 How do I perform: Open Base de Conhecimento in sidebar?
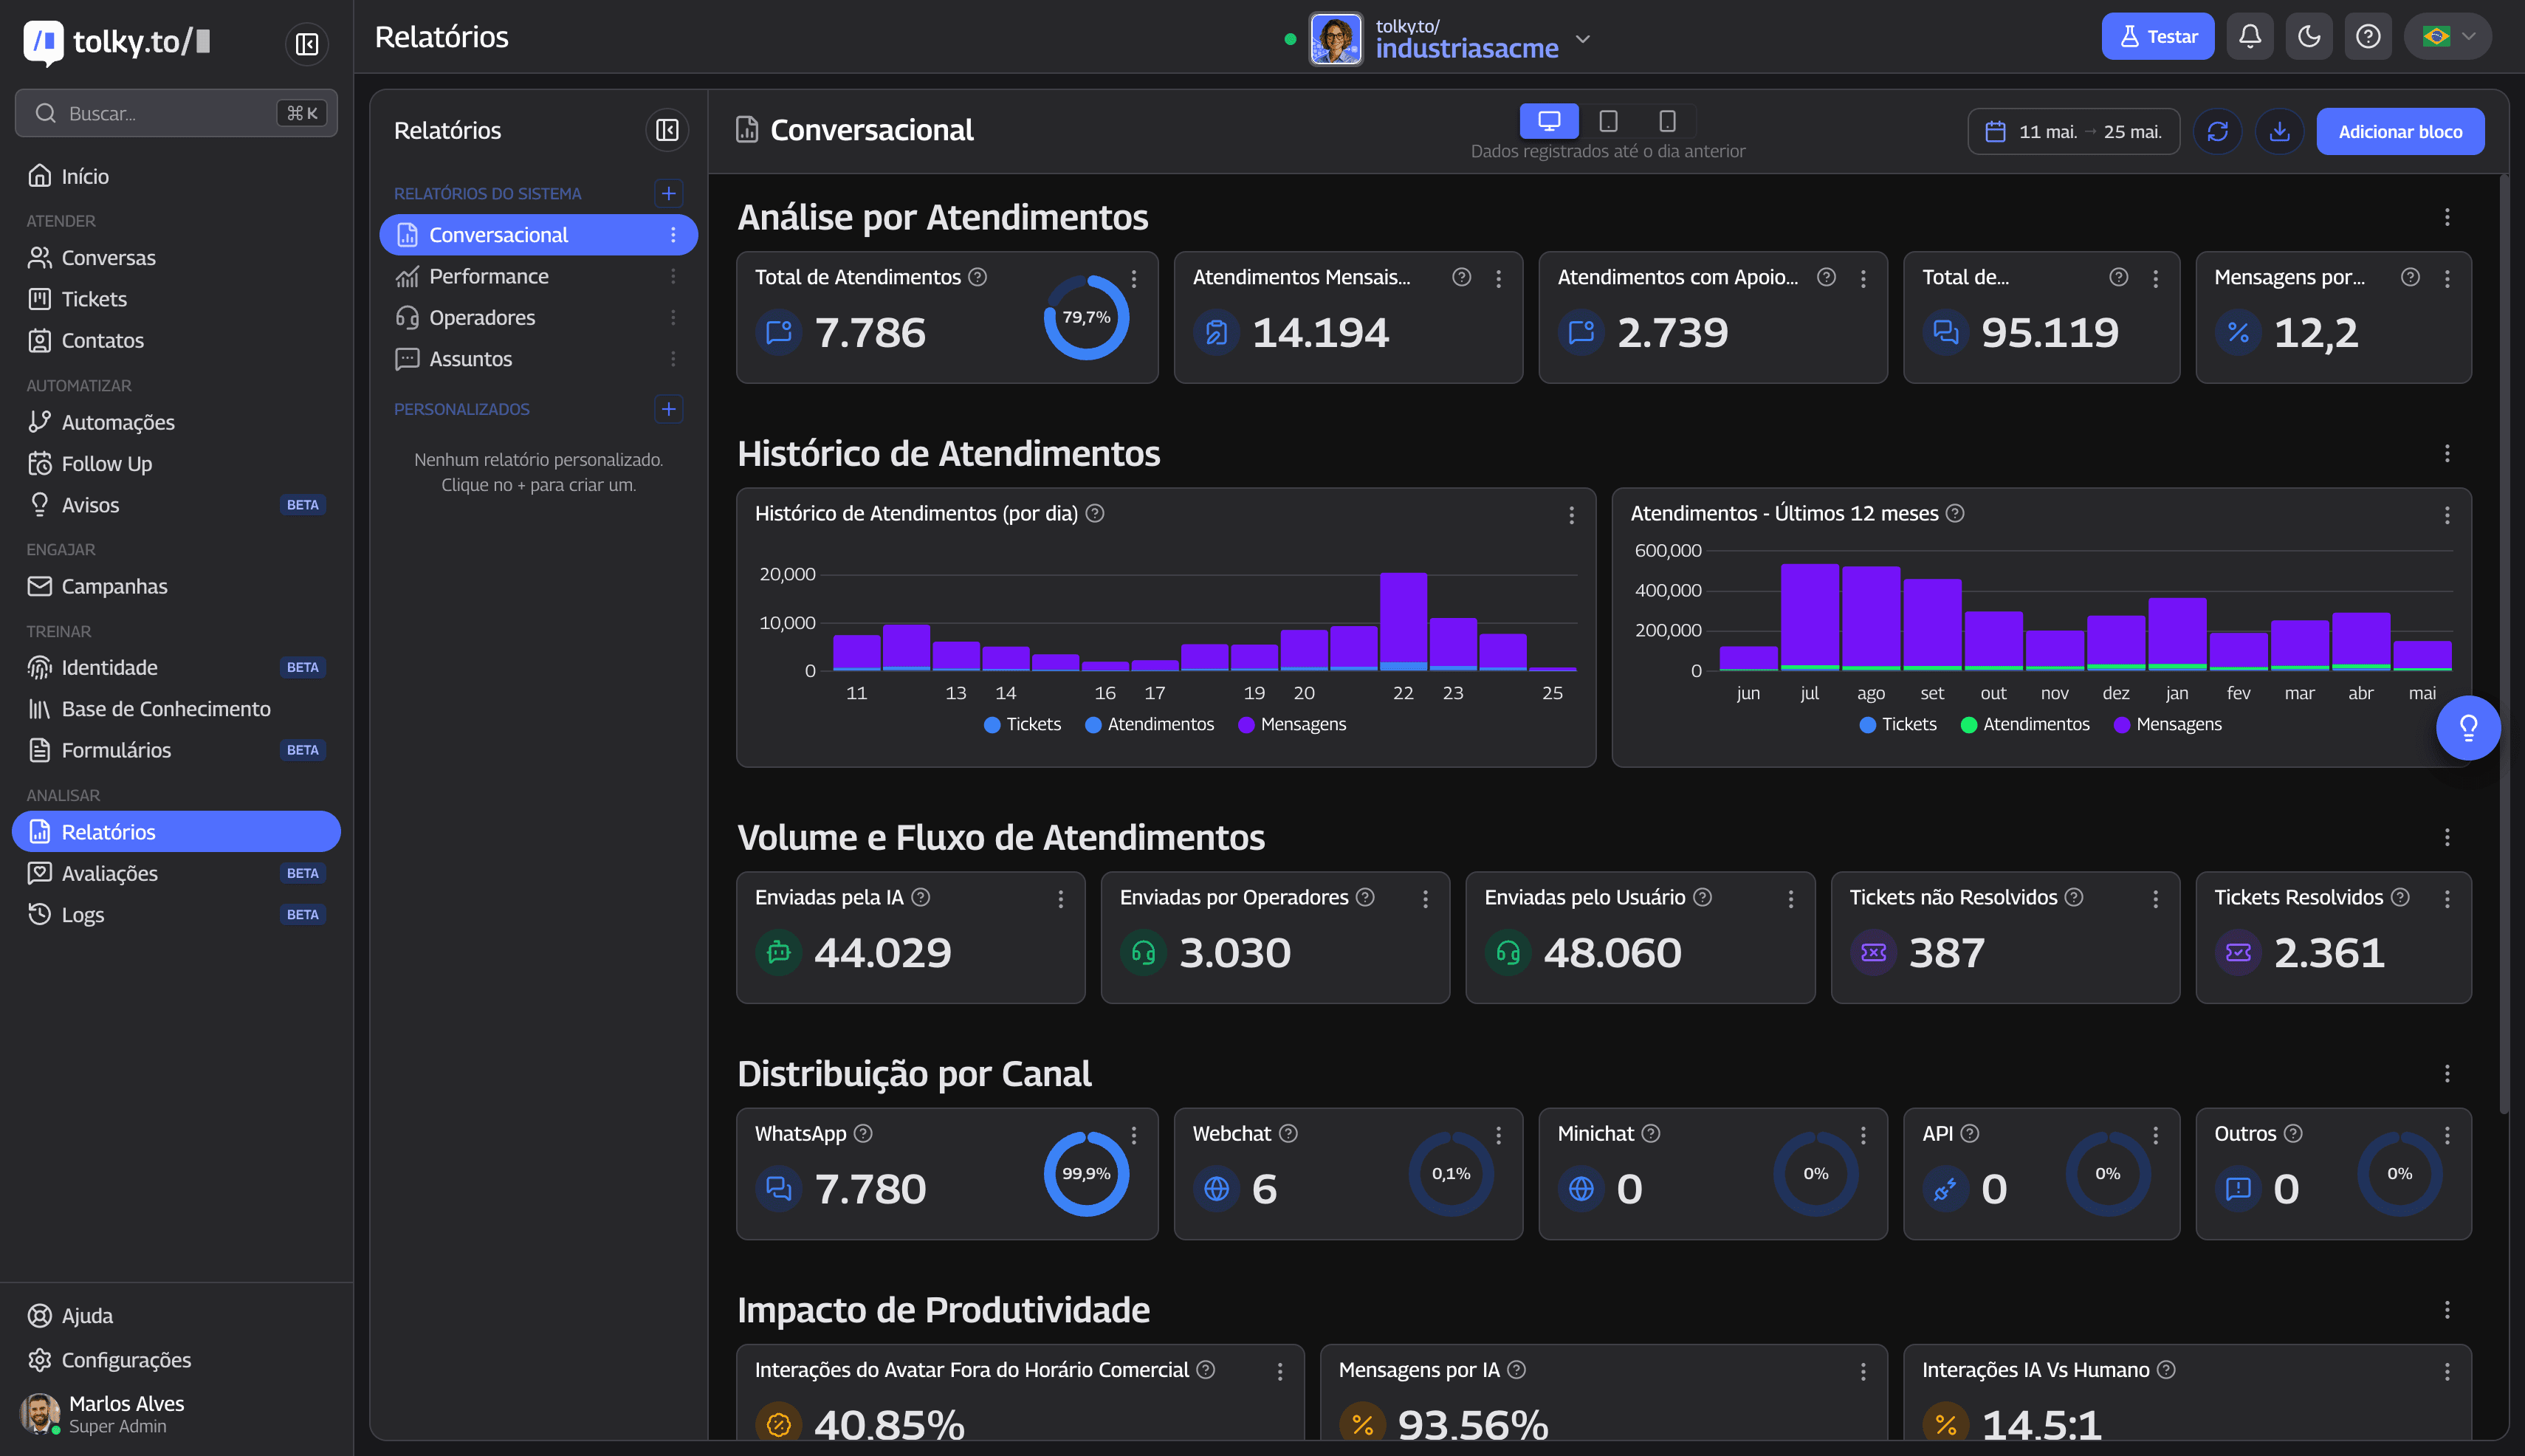pyautogui.click(x=176, y=709)
